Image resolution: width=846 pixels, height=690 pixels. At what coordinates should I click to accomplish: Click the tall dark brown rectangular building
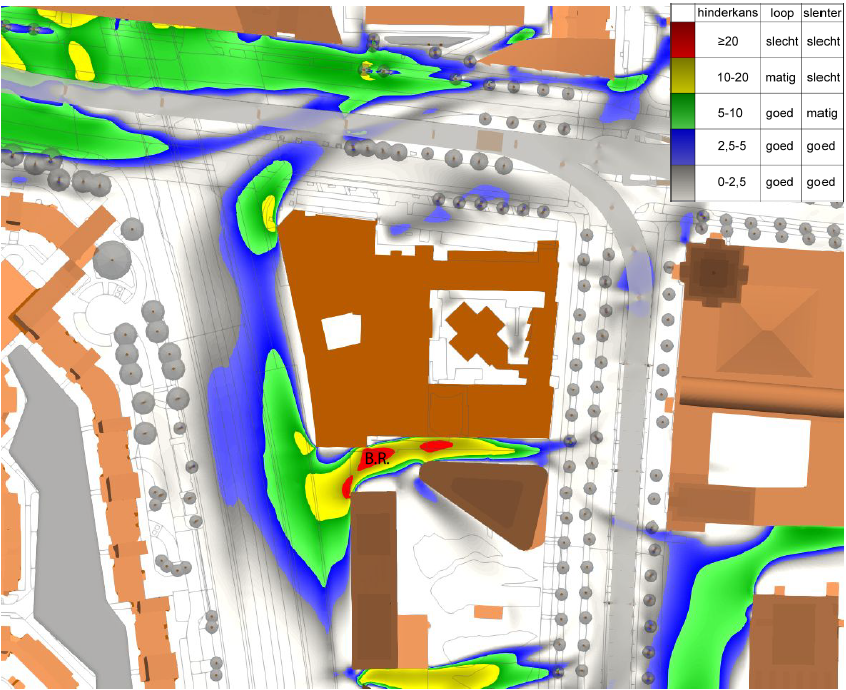[374, 580]
